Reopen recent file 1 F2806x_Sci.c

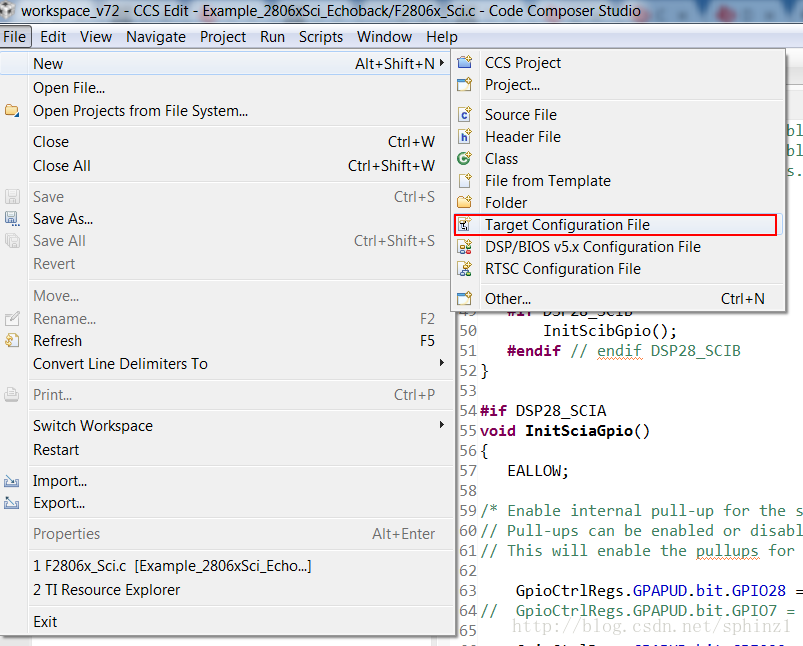pos(227,566)
